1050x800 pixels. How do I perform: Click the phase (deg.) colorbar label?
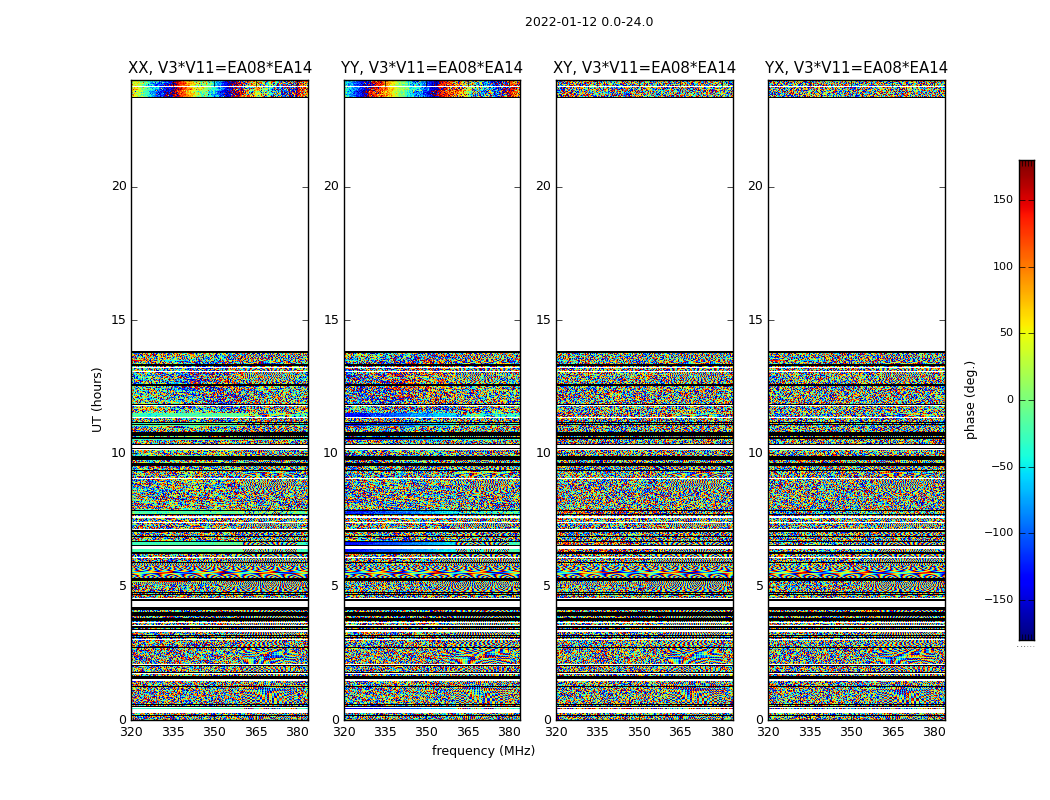coord(970,399)
